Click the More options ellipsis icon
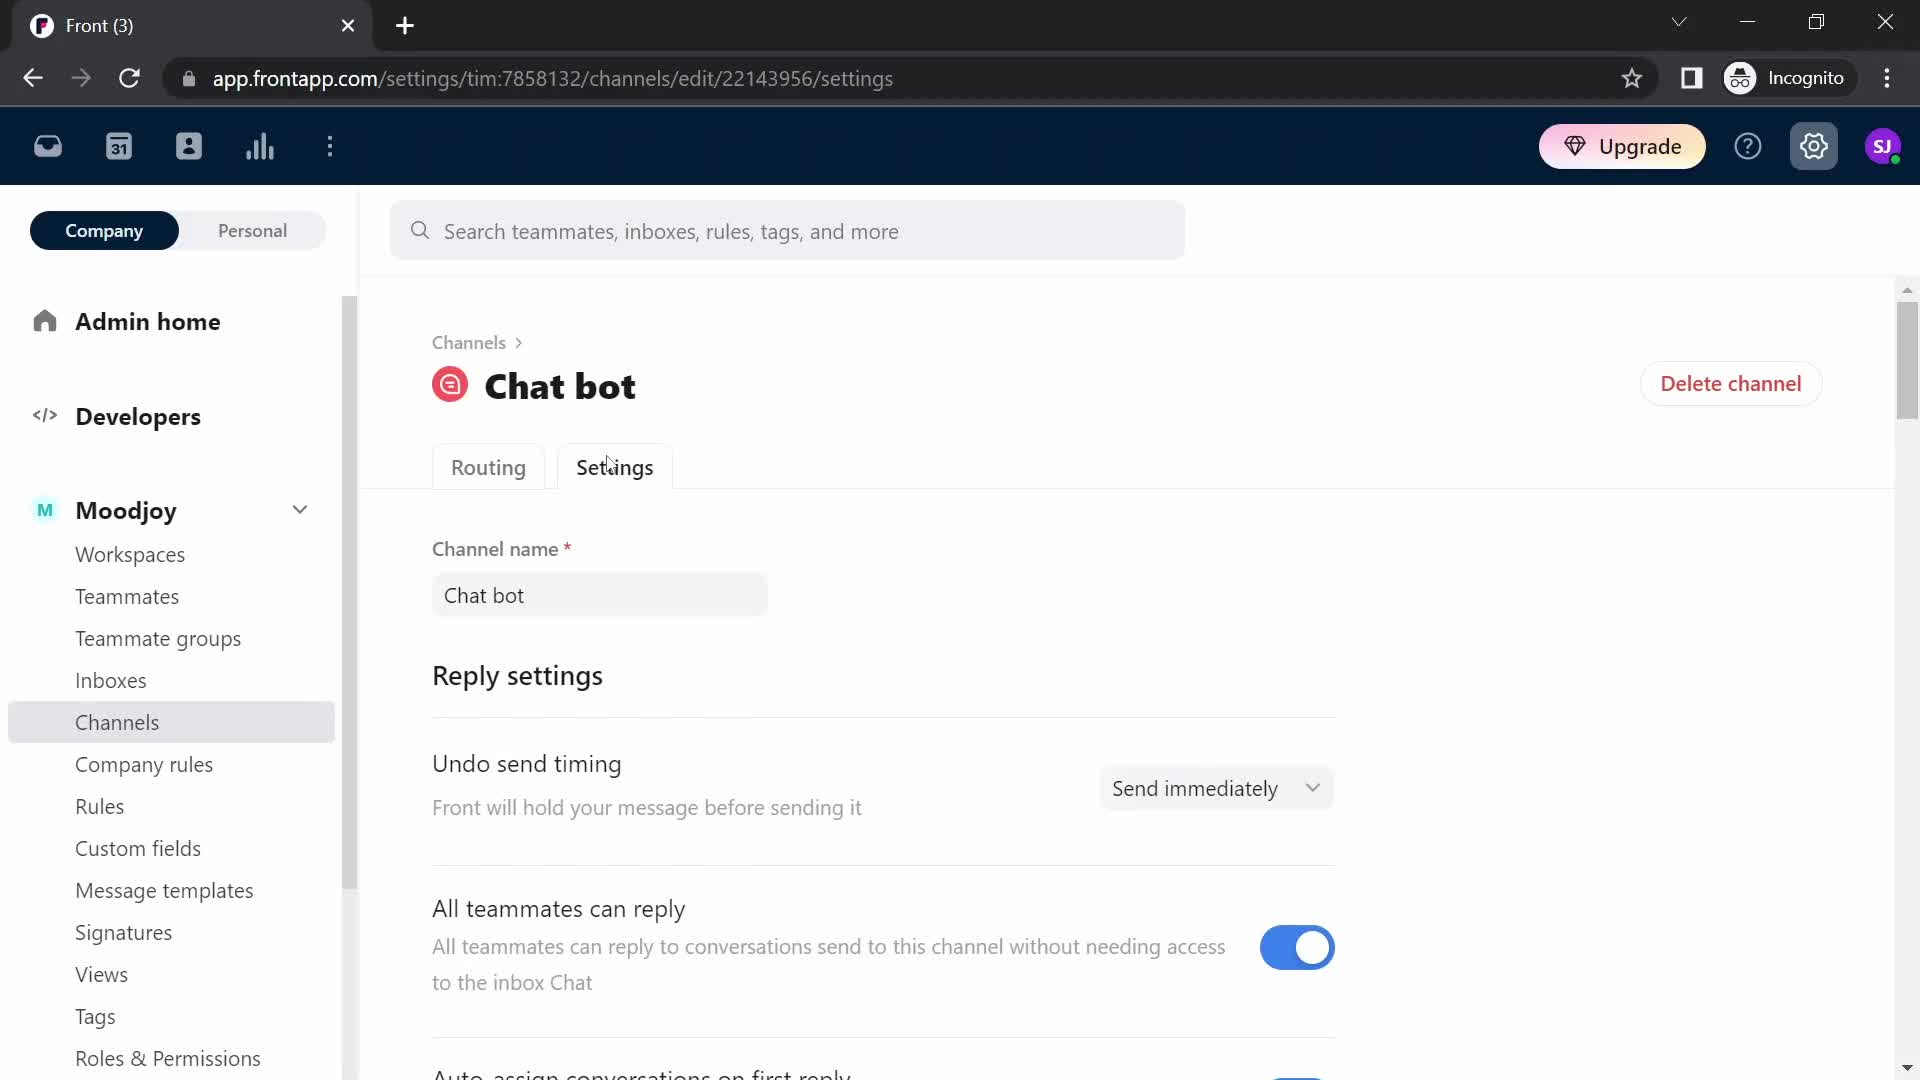Screen dimensions: 1920x1080 tap(330, 146)
